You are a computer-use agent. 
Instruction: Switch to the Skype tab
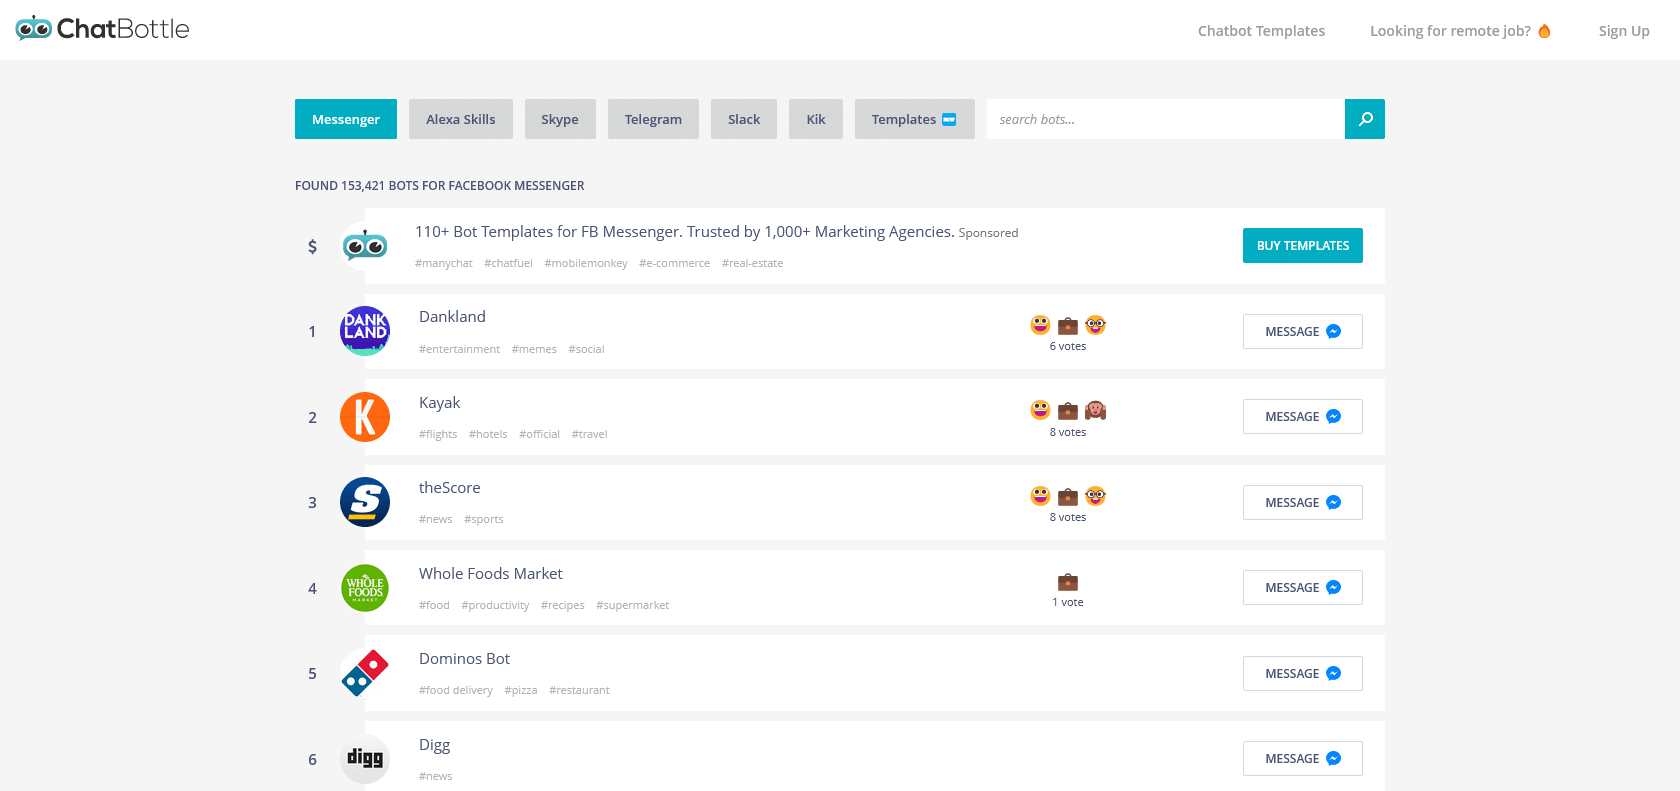click(x=560, y=119)
